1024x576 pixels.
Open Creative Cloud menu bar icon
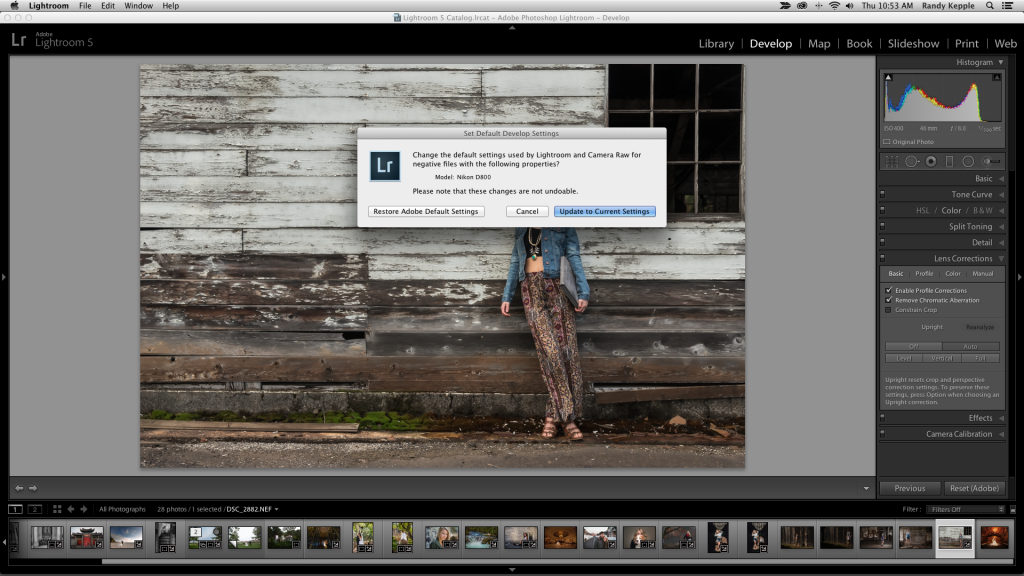(802, 6)
